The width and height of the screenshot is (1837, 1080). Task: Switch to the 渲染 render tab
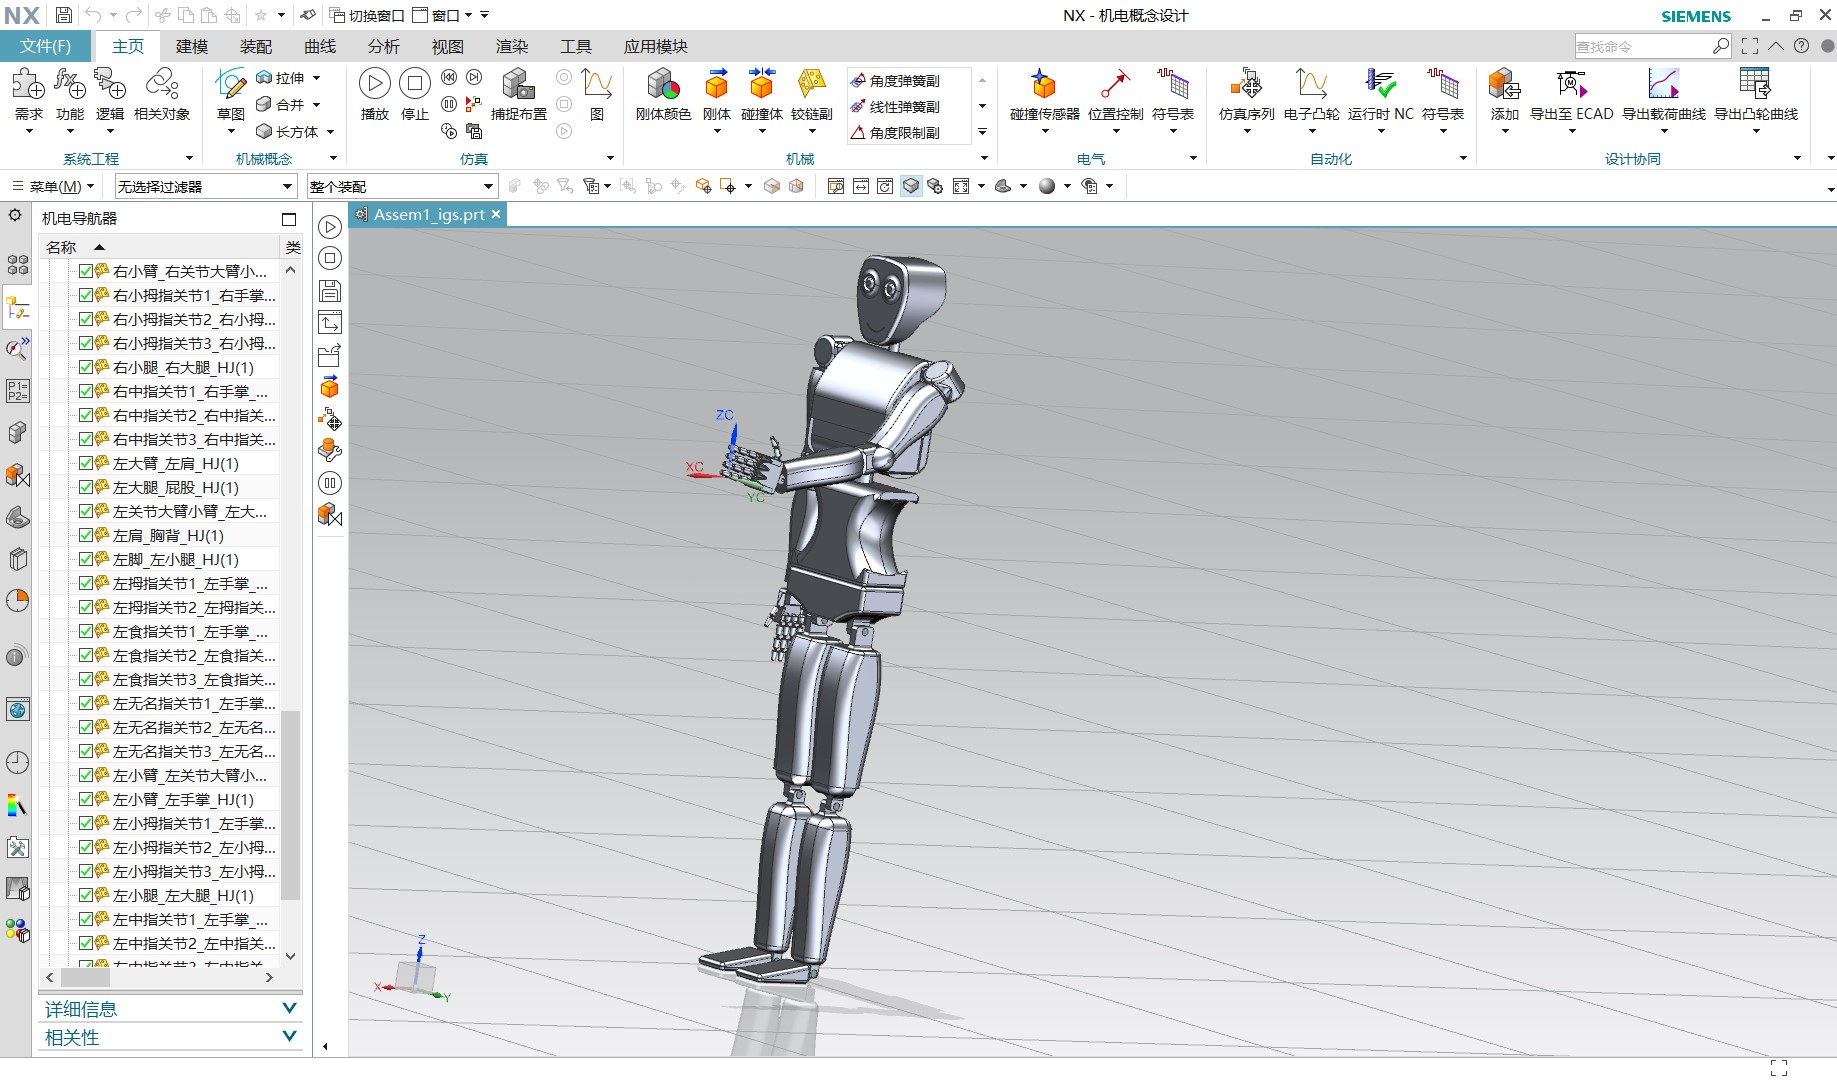point(512,46)
